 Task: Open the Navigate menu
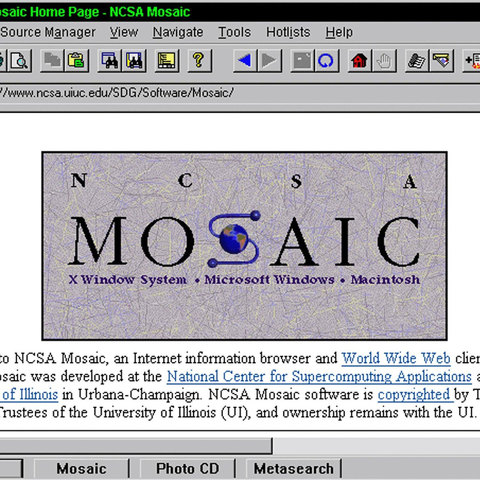178,32
